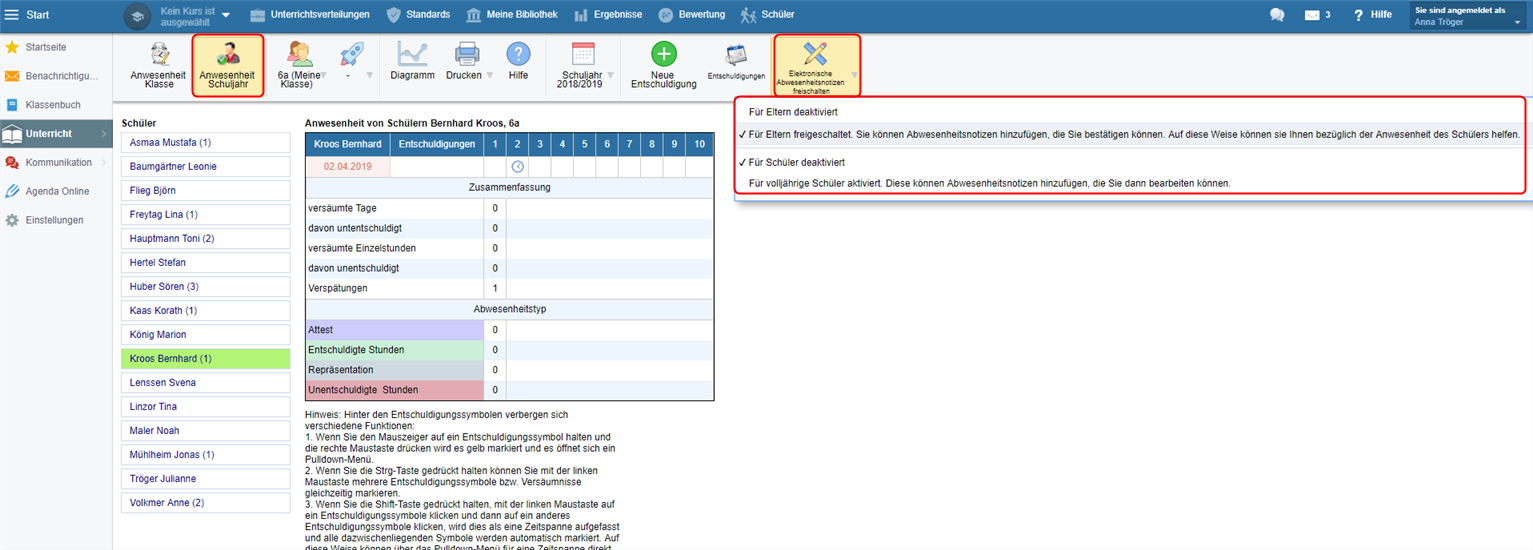Open Unterrichtsverteilungen in top bar
The image size is (1533, 550).
coord(310,15)
